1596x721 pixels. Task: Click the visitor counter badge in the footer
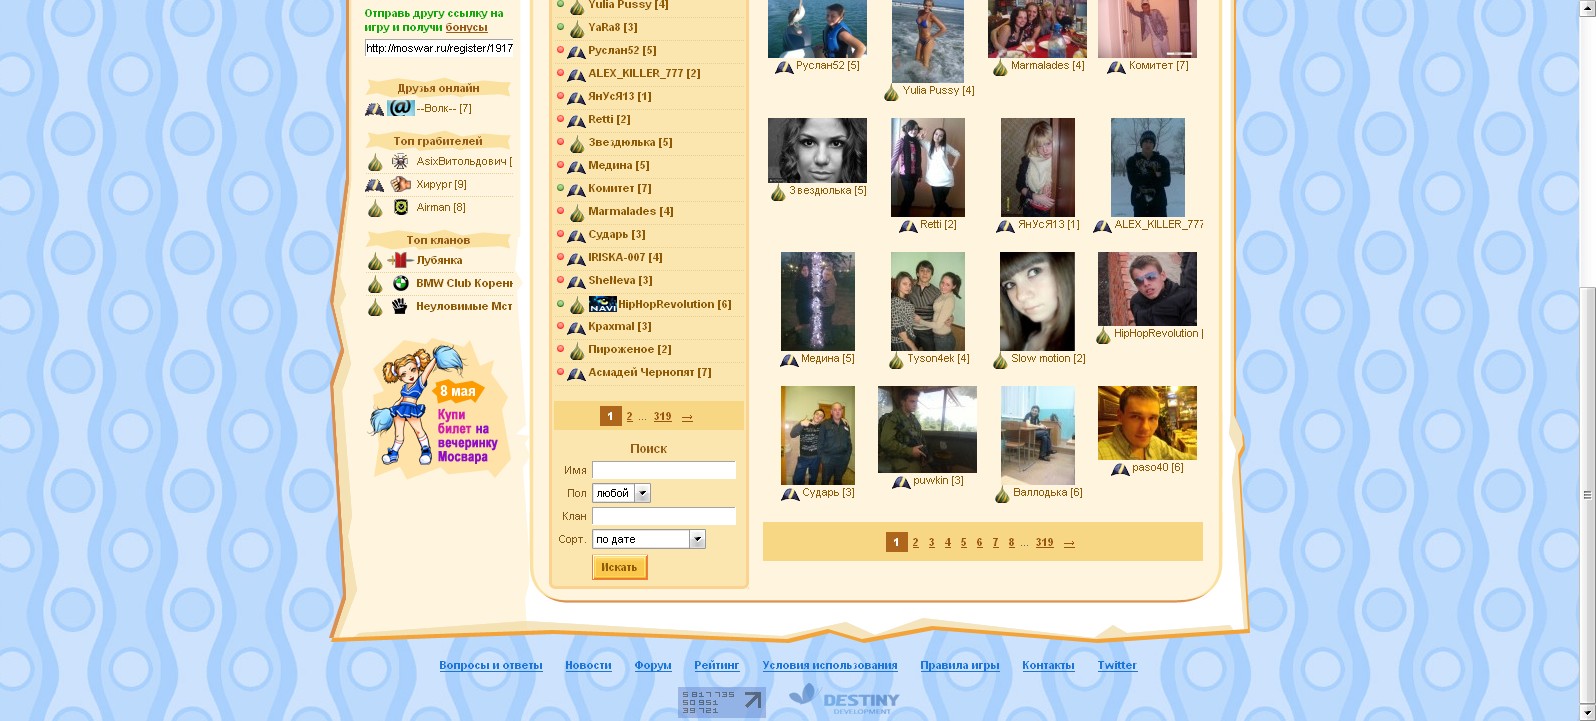722,702
